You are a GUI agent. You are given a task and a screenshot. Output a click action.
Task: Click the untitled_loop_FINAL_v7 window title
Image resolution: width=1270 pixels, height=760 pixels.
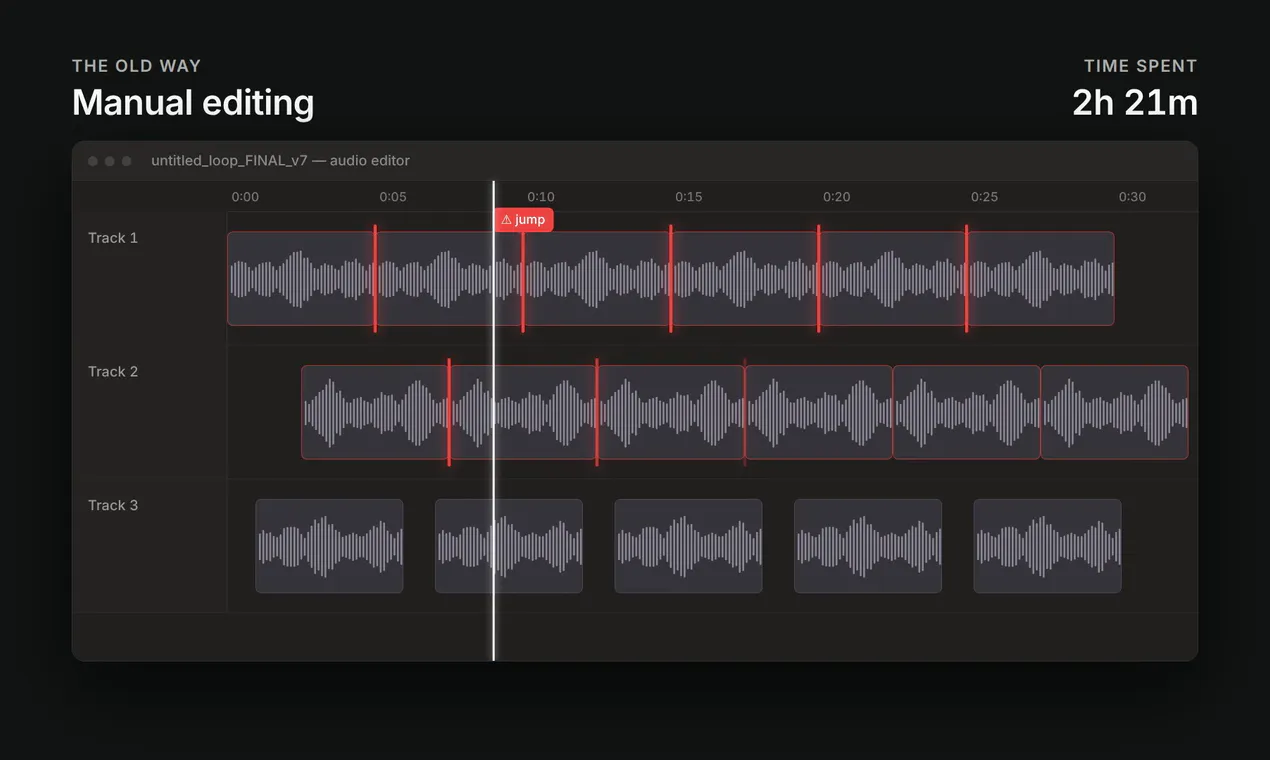280,161
